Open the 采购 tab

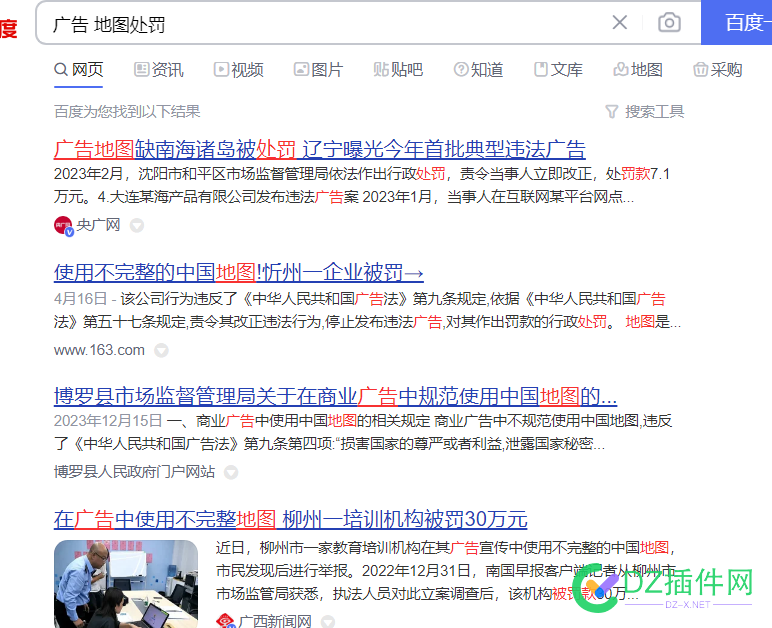[718, 69]
